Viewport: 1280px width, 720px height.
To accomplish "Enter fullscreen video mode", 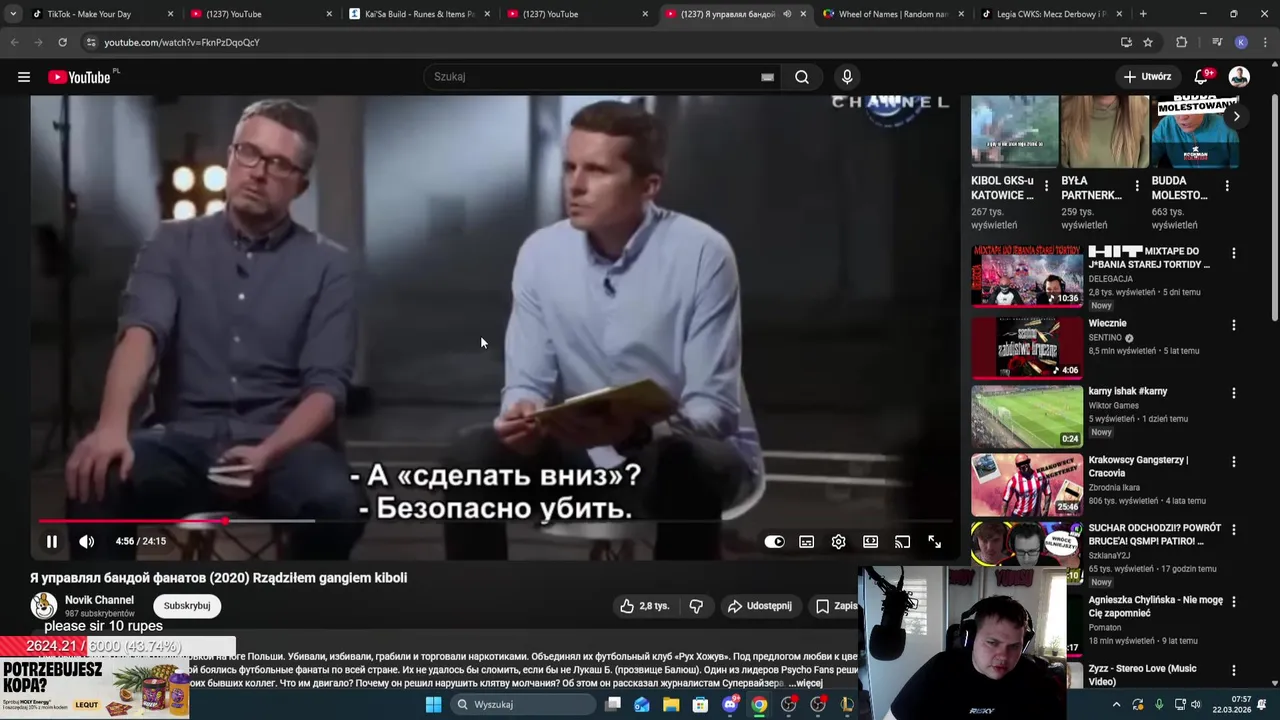I will pos(934,541).
